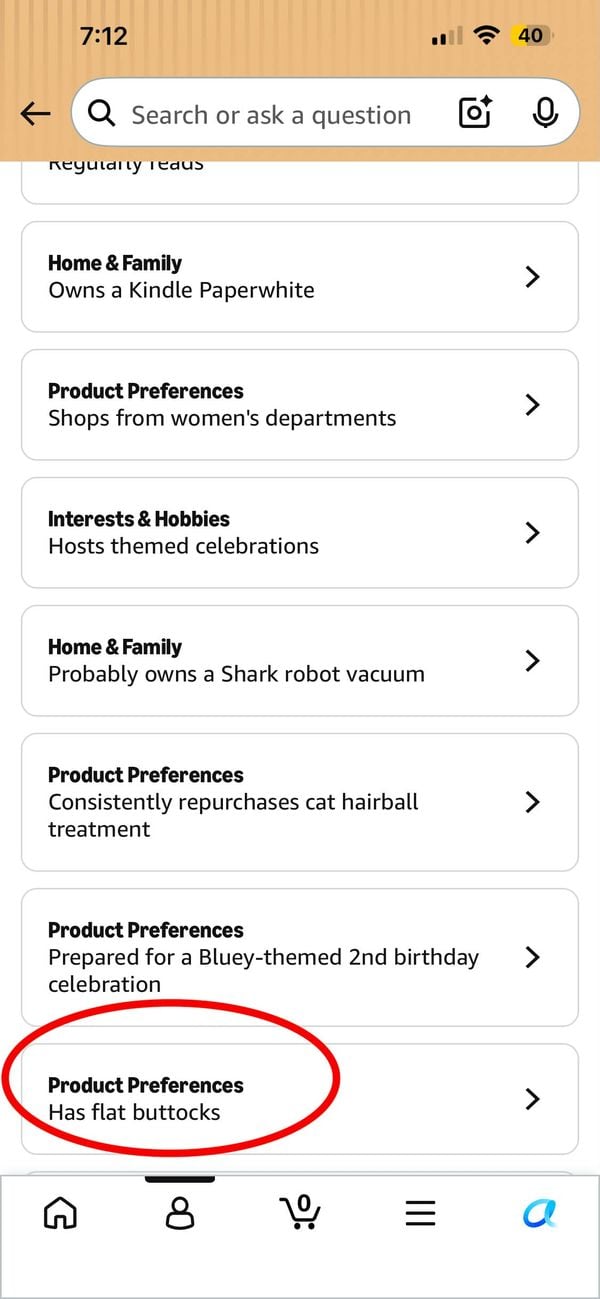The image size is (600, 1299).
Task: Open the account profile icon
Action: pos(180,1213)
